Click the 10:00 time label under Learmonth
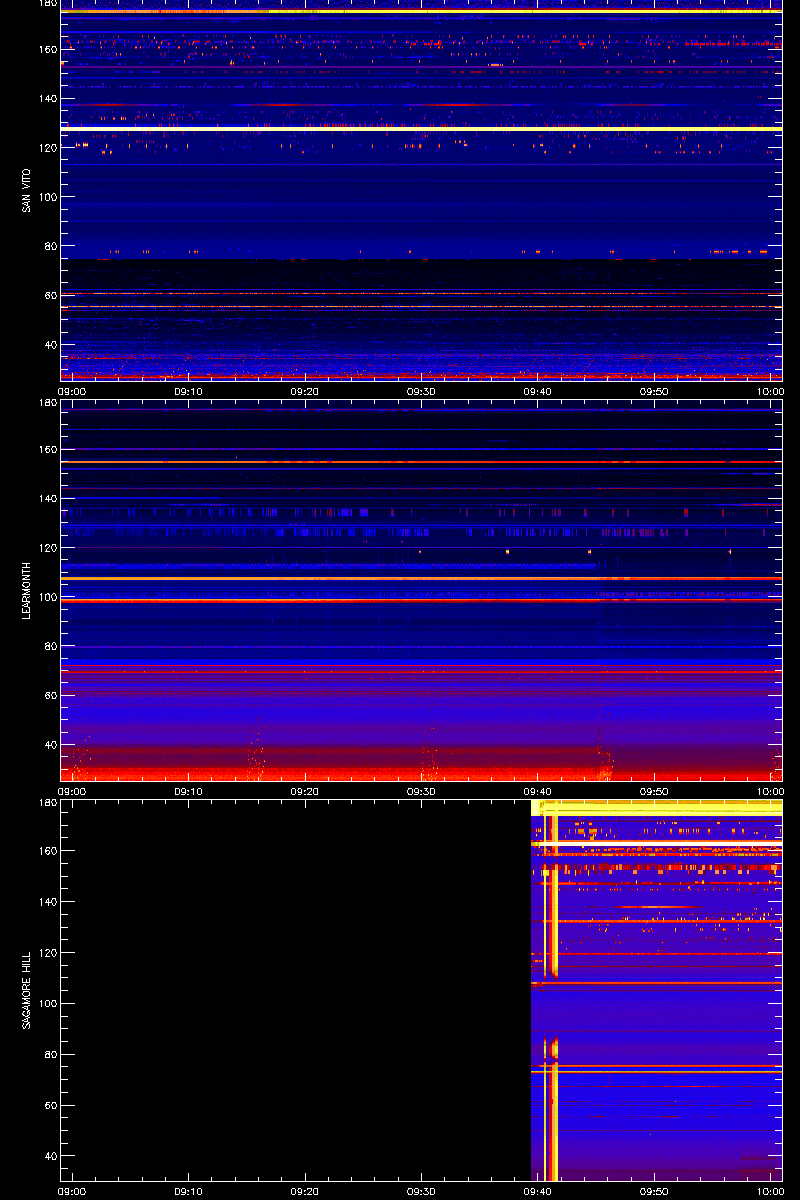 (x=770, y=792)
